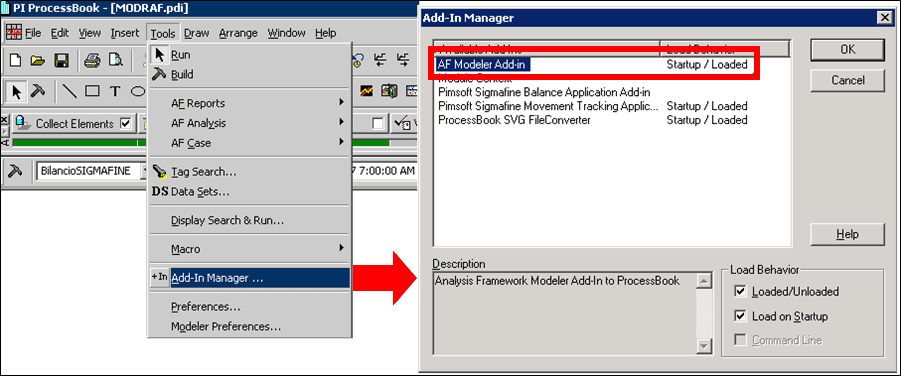This screenshot has height=376, width=901.
Task: Choose Run from the Tools menu
Action: (249, 55)
